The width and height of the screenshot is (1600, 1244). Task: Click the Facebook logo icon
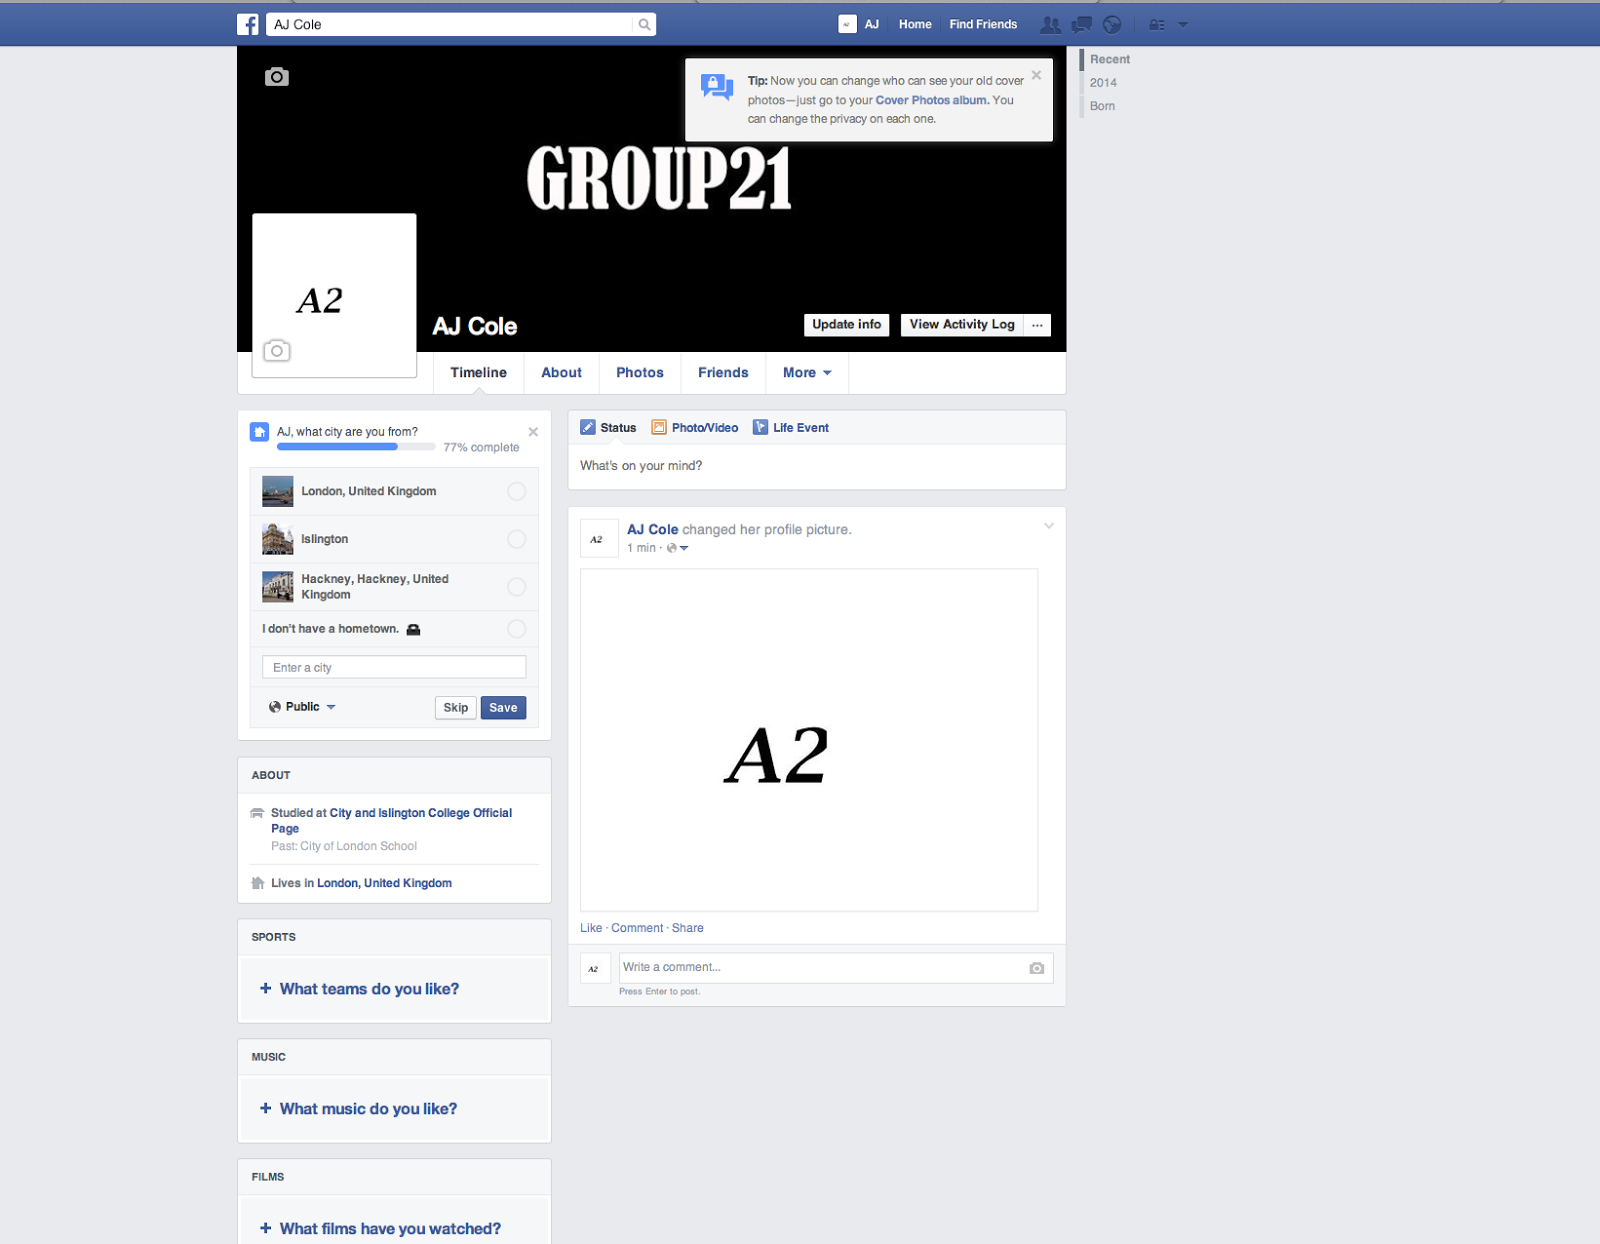click(x=248, y=24)
